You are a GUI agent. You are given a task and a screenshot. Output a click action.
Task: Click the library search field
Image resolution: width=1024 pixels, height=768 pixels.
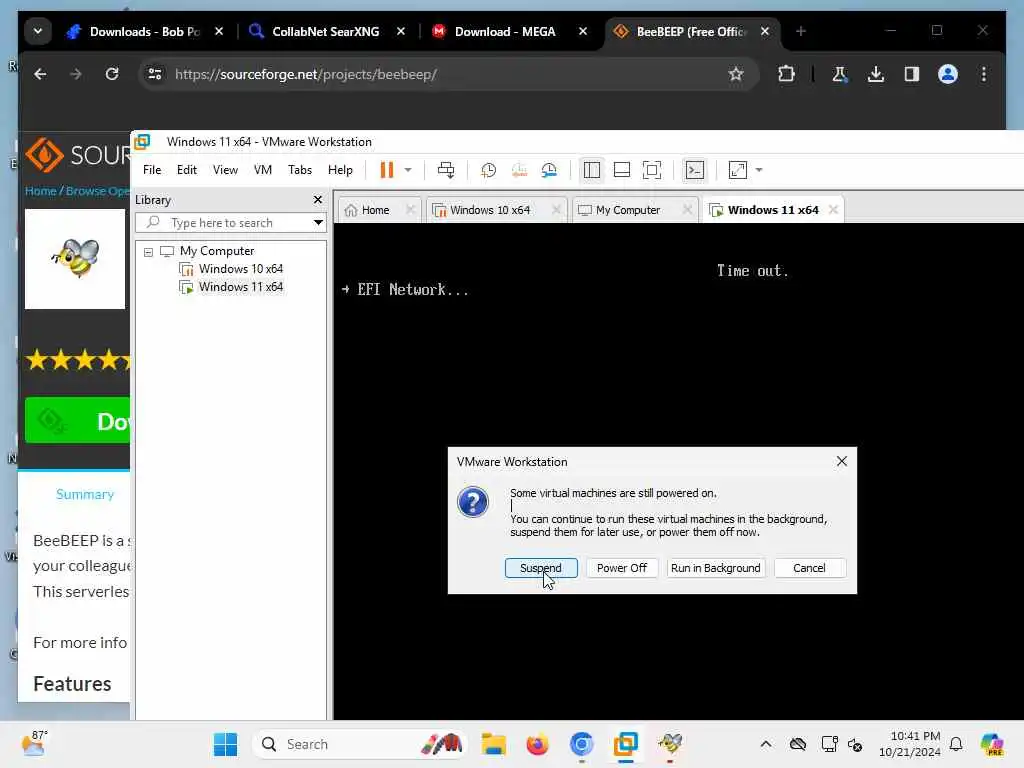click(230, 223)
